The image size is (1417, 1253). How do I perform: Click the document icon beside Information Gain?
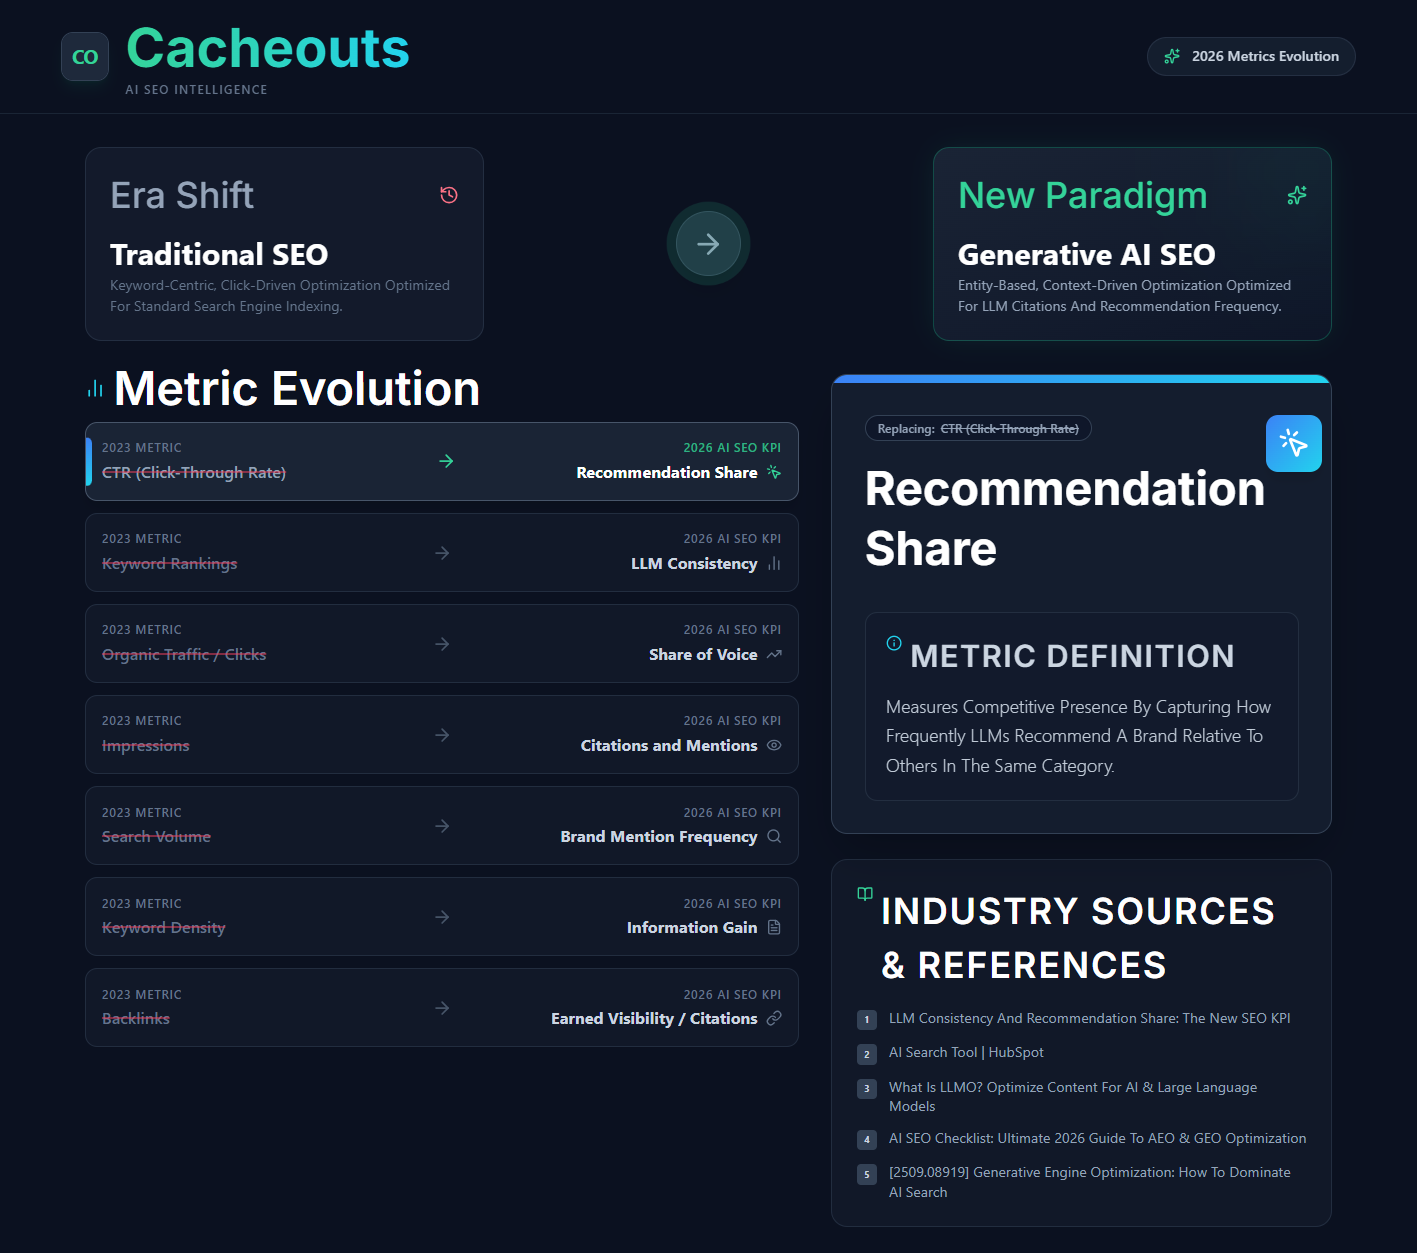[774, 927]
